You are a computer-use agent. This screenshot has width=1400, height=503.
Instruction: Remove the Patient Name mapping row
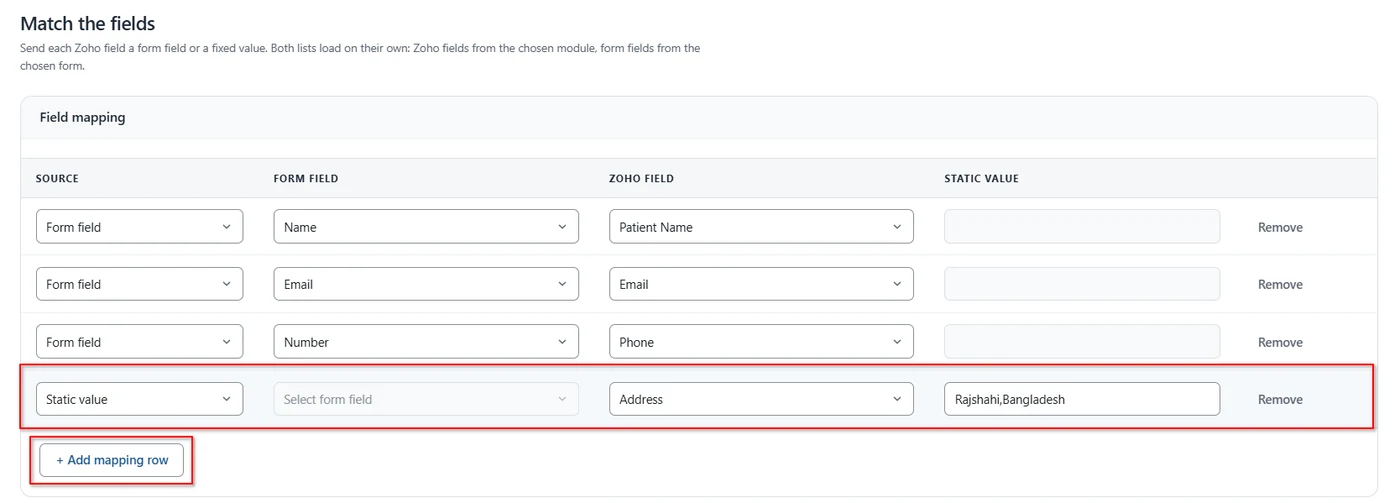click(1280, 227)
